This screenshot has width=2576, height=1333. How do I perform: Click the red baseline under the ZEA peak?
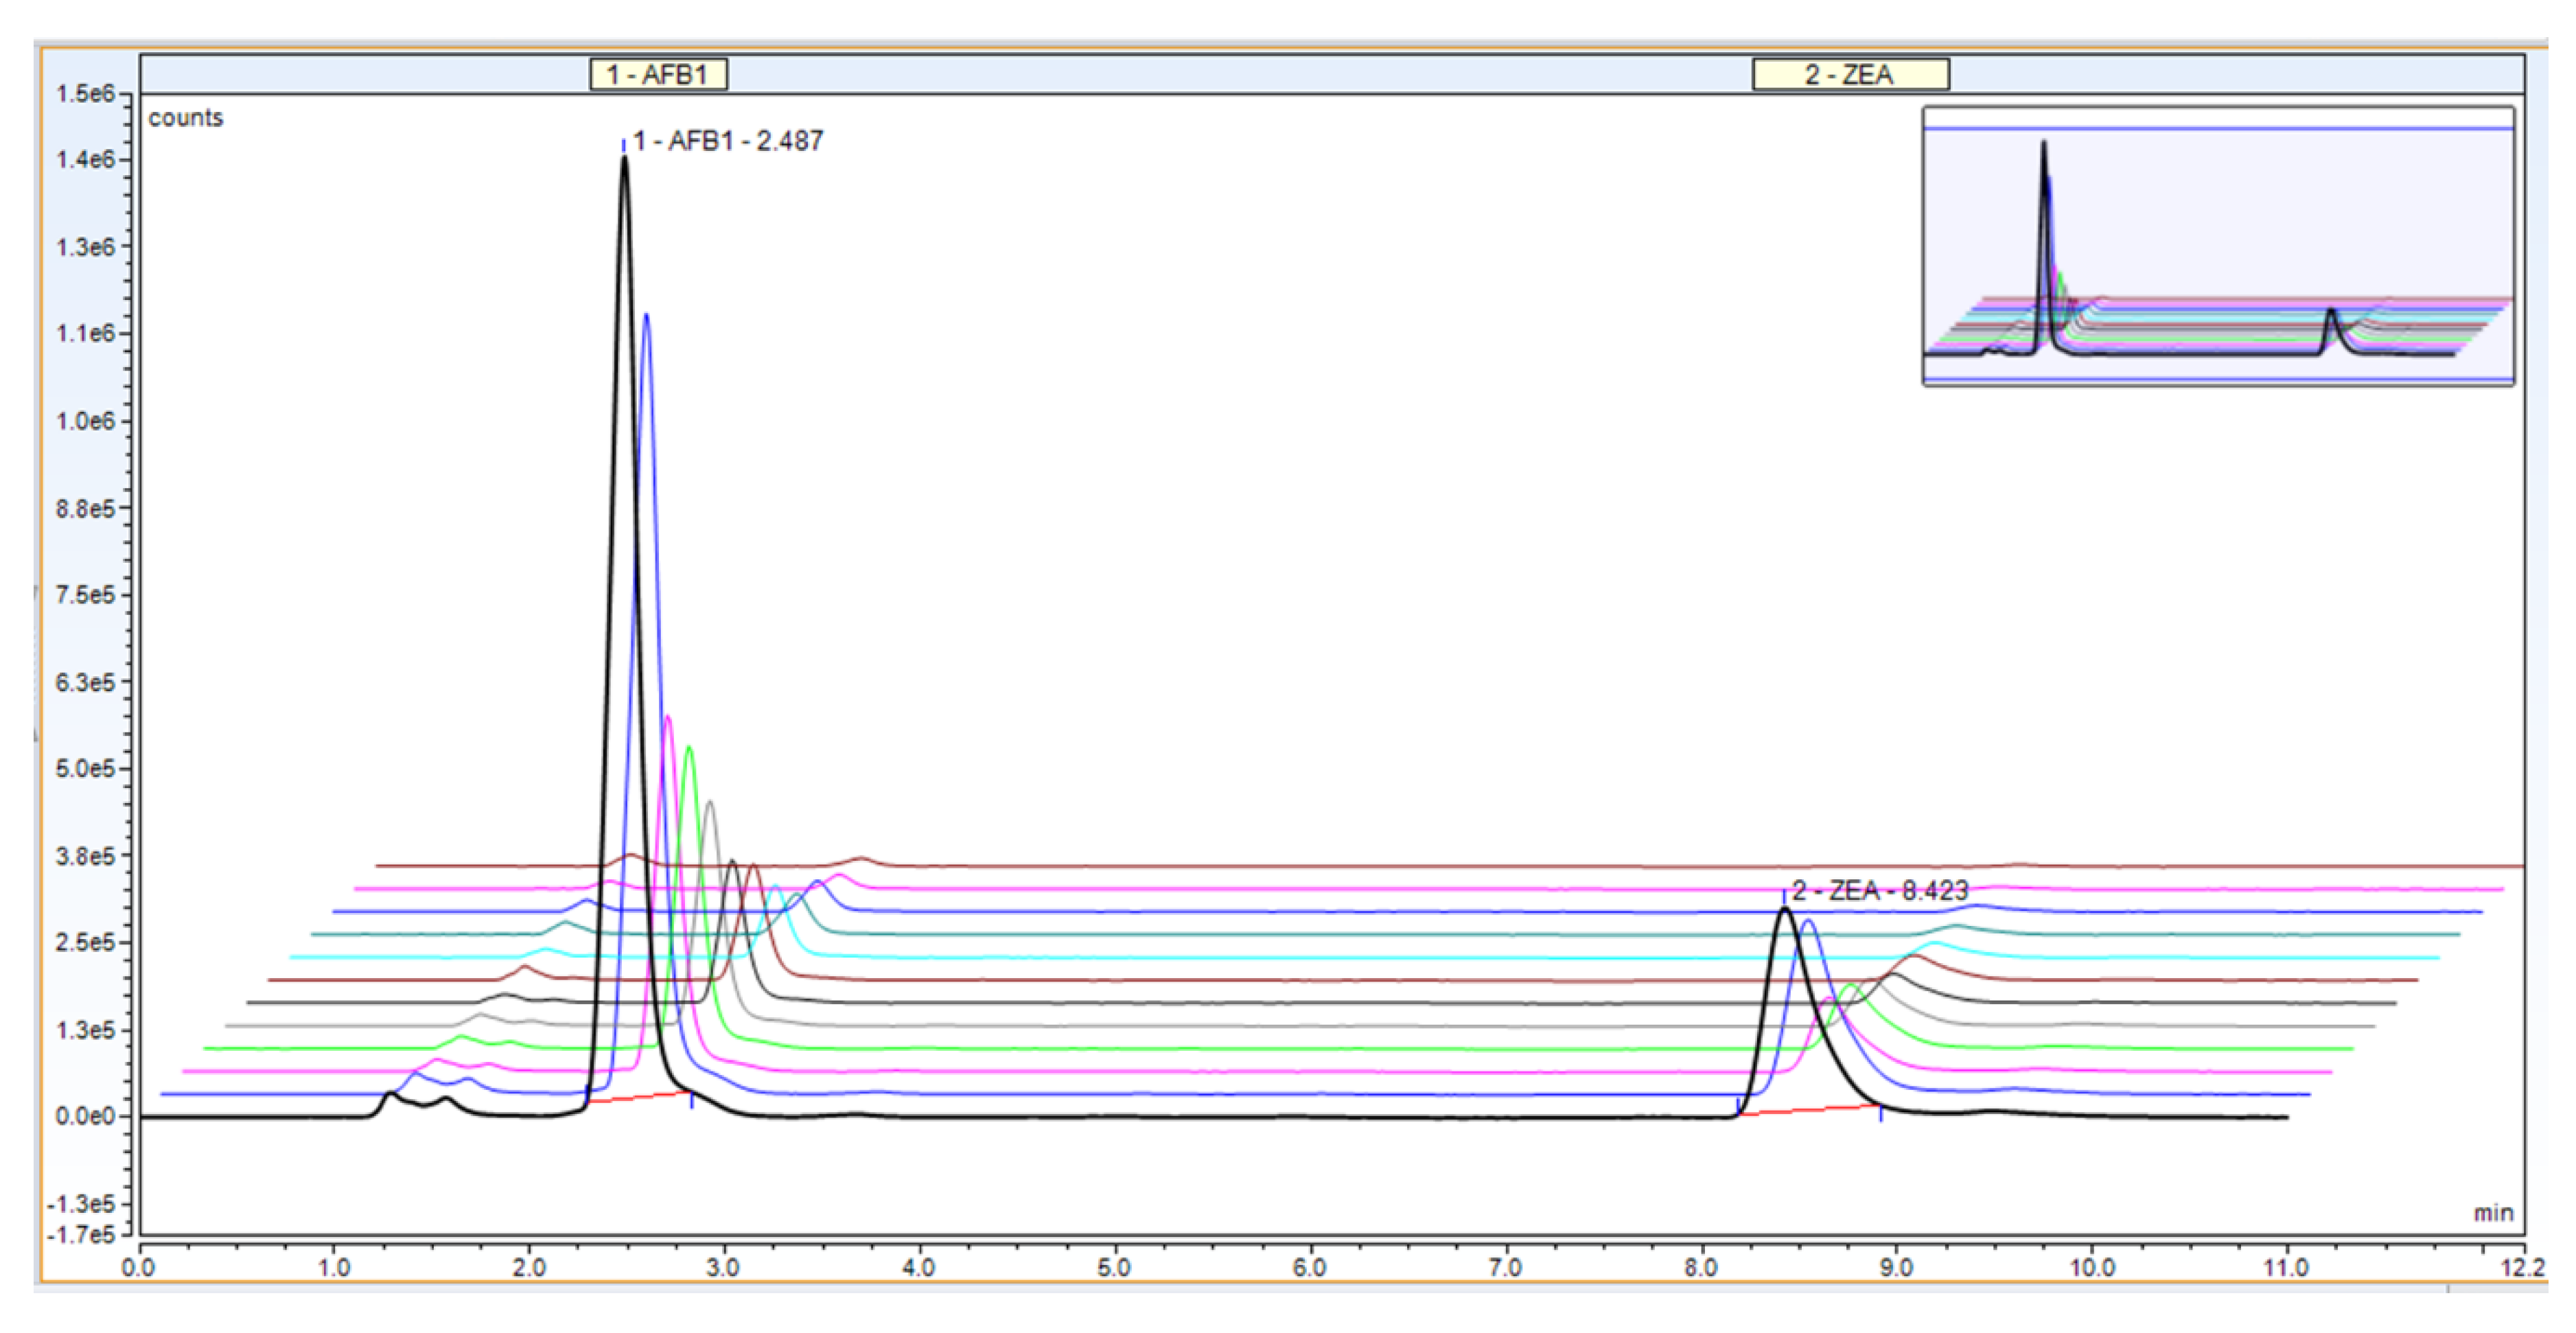coord(1810,1109)
